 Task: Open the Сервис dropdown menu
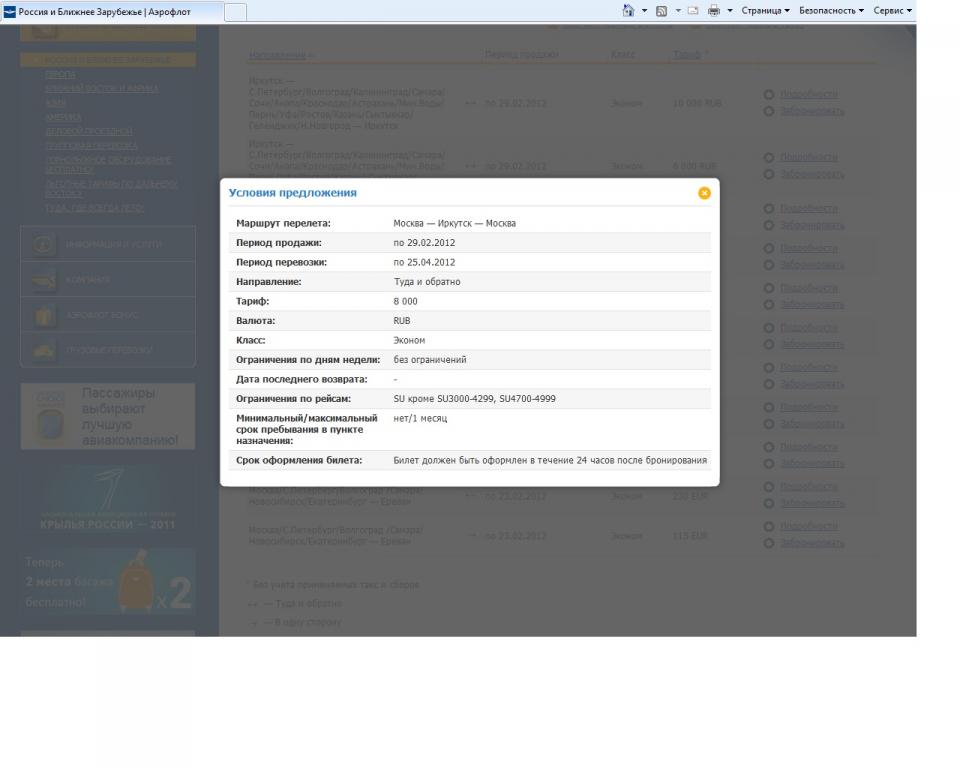892,11
